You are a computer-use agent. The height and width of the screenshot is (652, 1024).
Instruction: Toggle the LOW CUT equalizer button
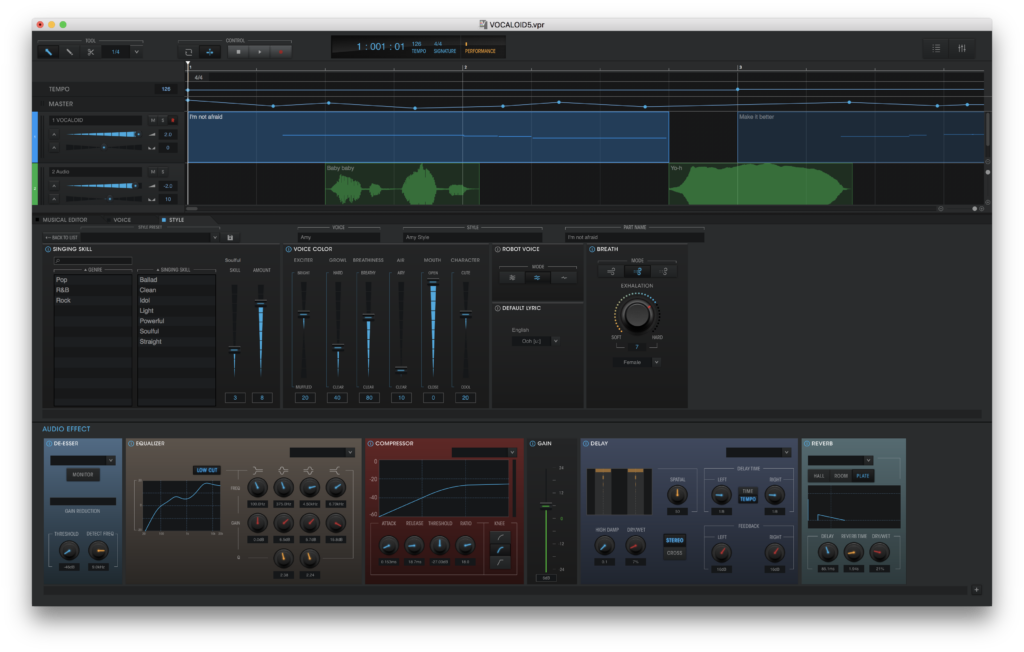point(206,469)
